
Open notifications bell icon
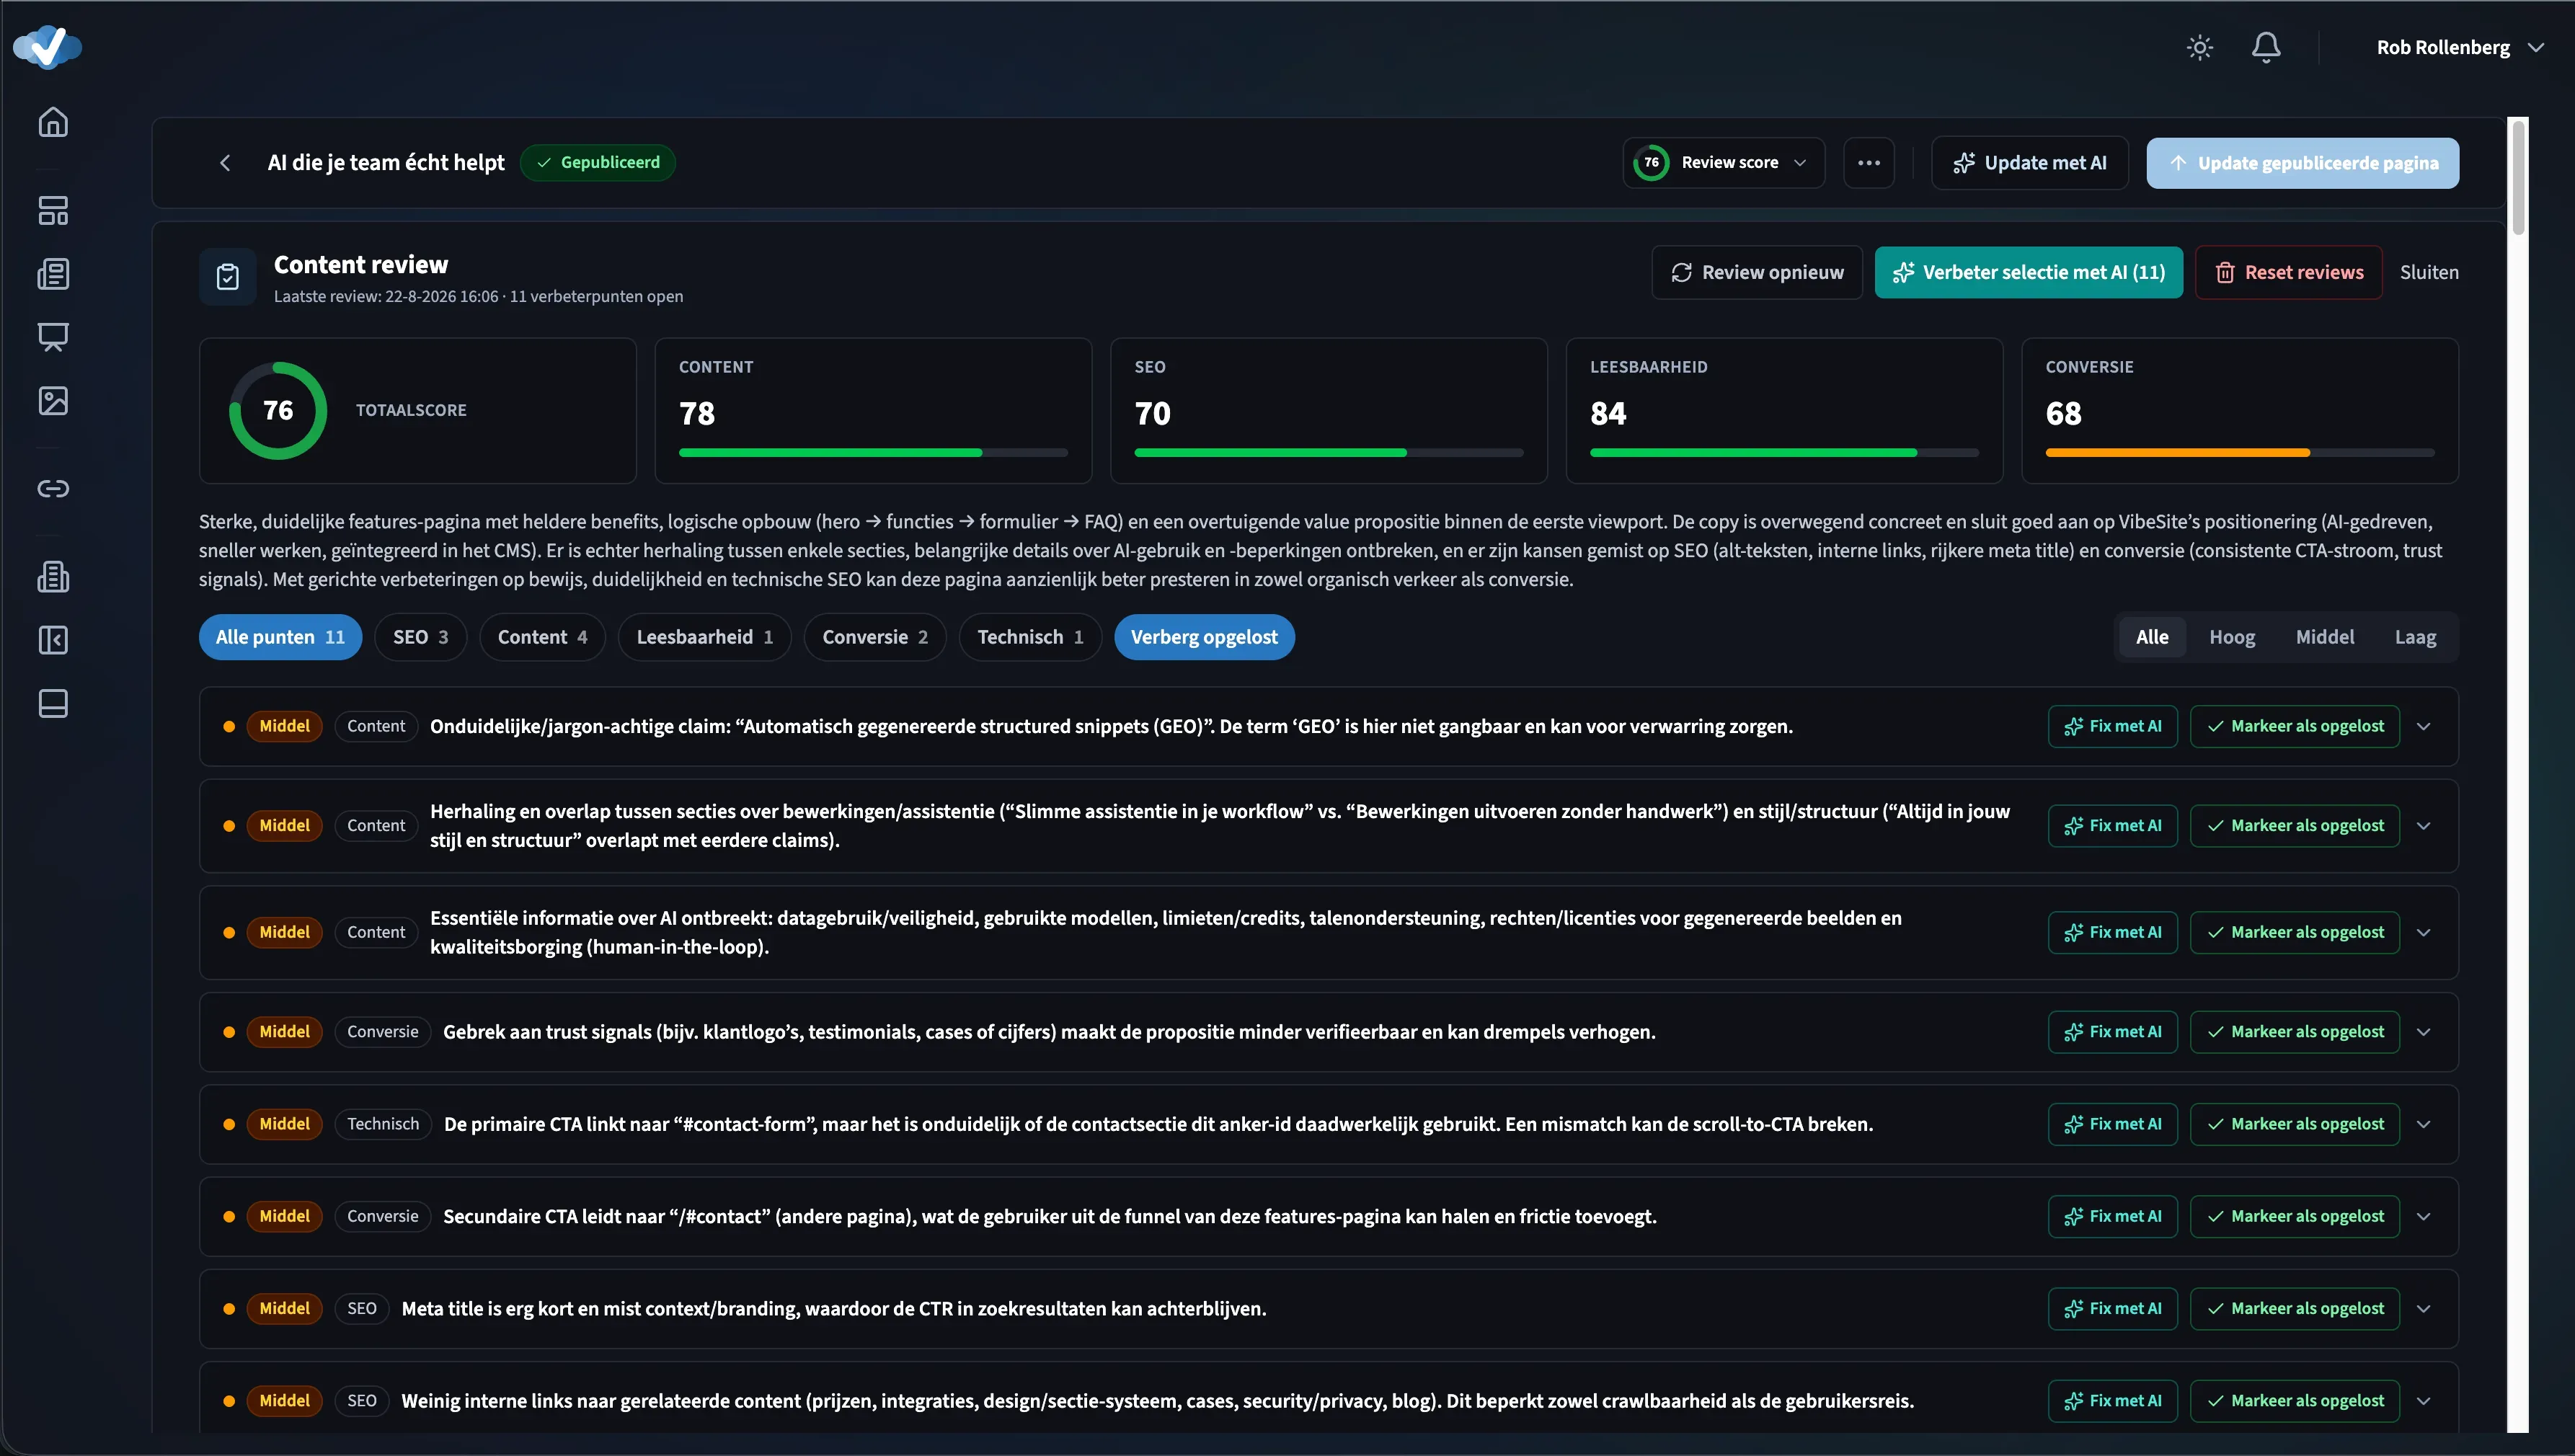[2265, 47]
